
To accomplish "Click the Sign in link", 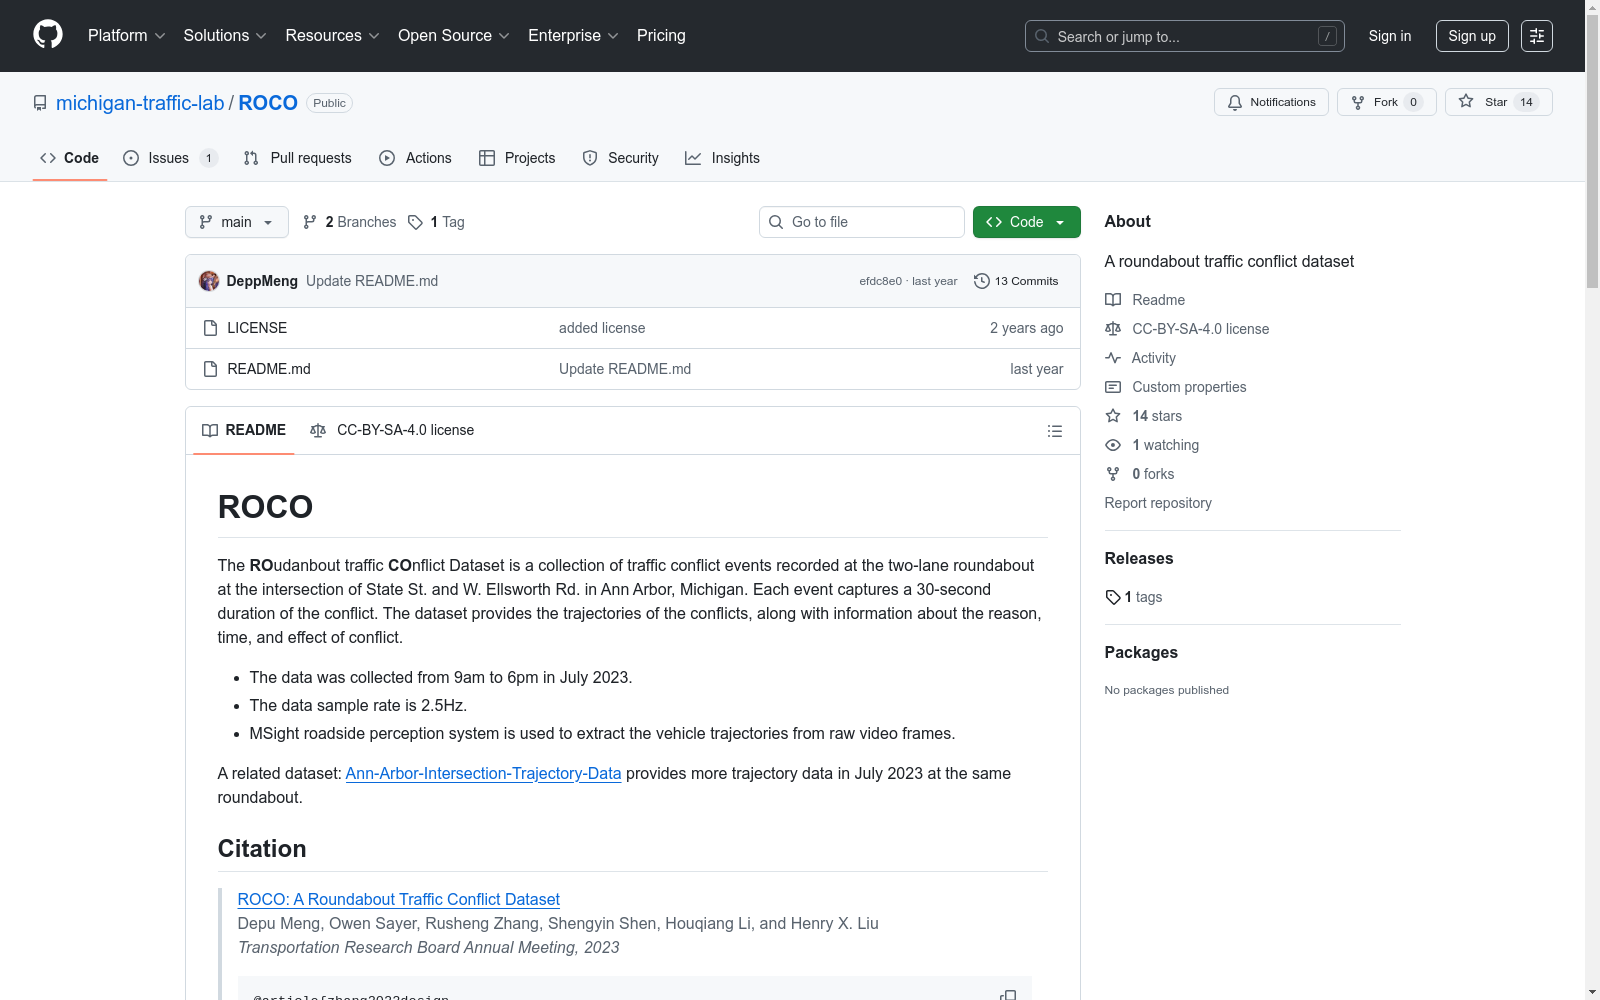I will click(1390, 36).
